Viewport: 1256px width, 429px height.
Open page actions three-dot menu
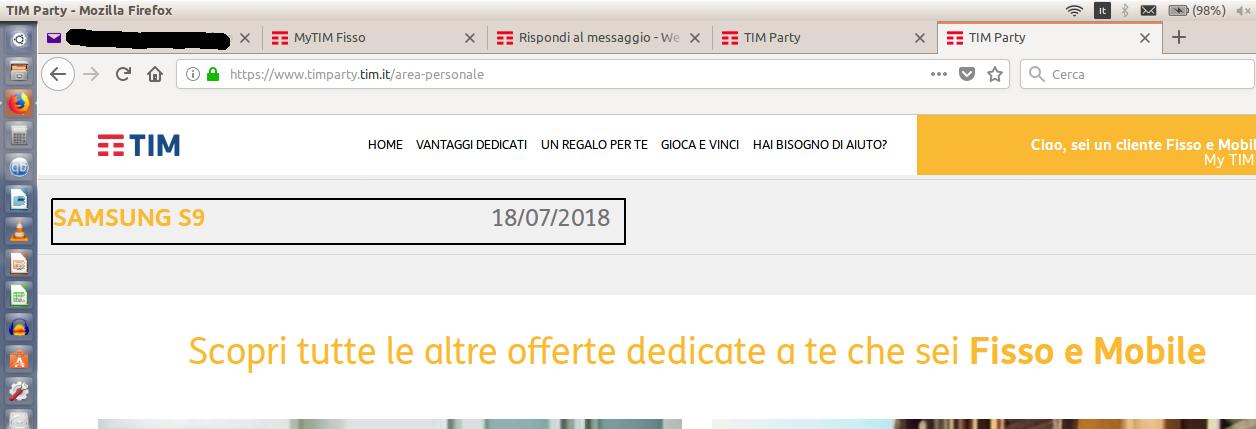[938, 74]
